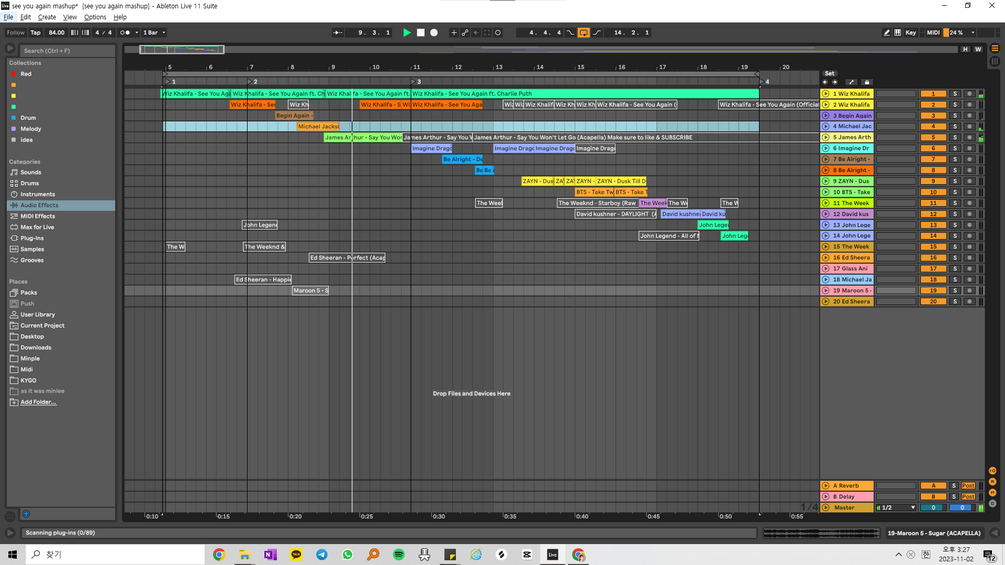This screenshot has height=565, width=1005.
Task: Open the Master output 1/2 dropdown
Action: click(x=896, y=507)
